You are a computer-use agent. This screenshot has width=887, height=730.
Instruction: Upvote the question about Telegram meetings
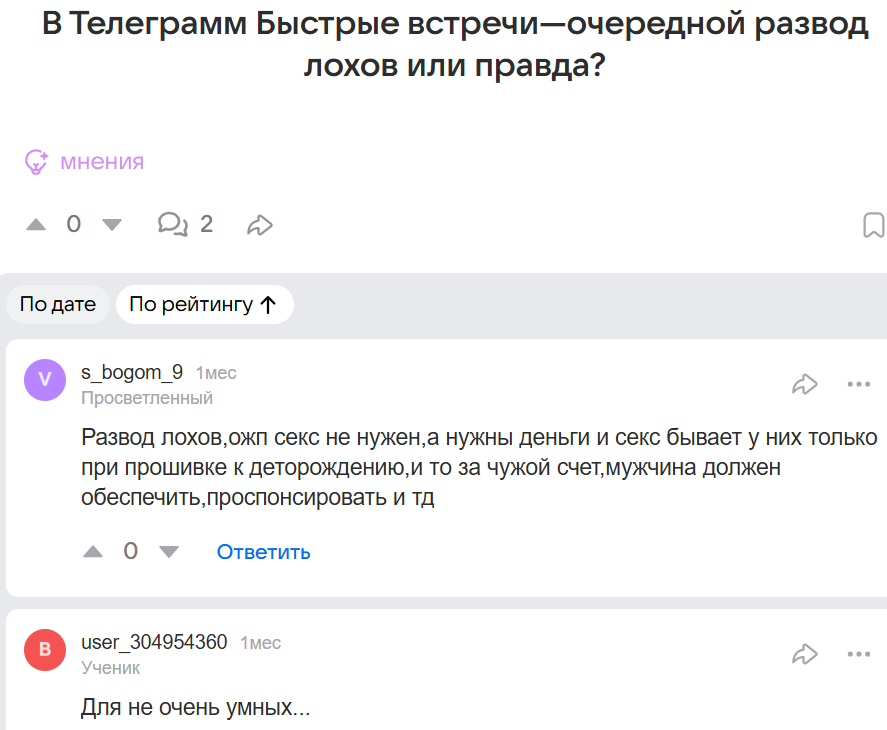[x=36, y=225]
